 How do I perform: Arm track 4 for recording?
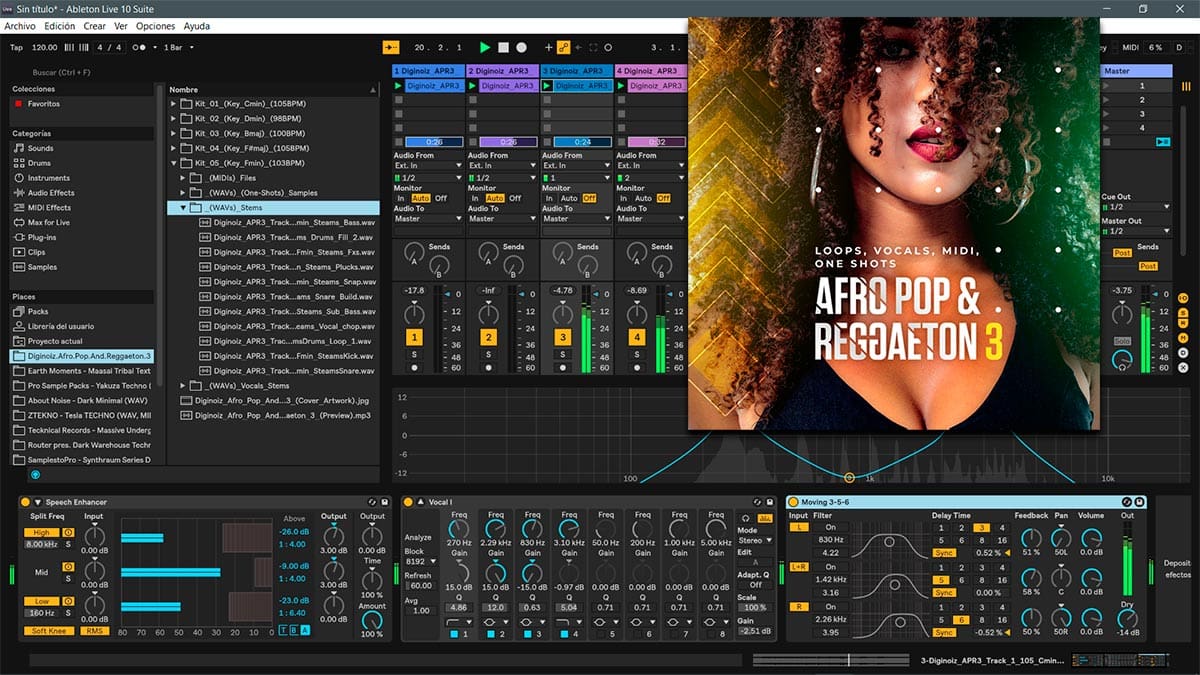point(636,368)
